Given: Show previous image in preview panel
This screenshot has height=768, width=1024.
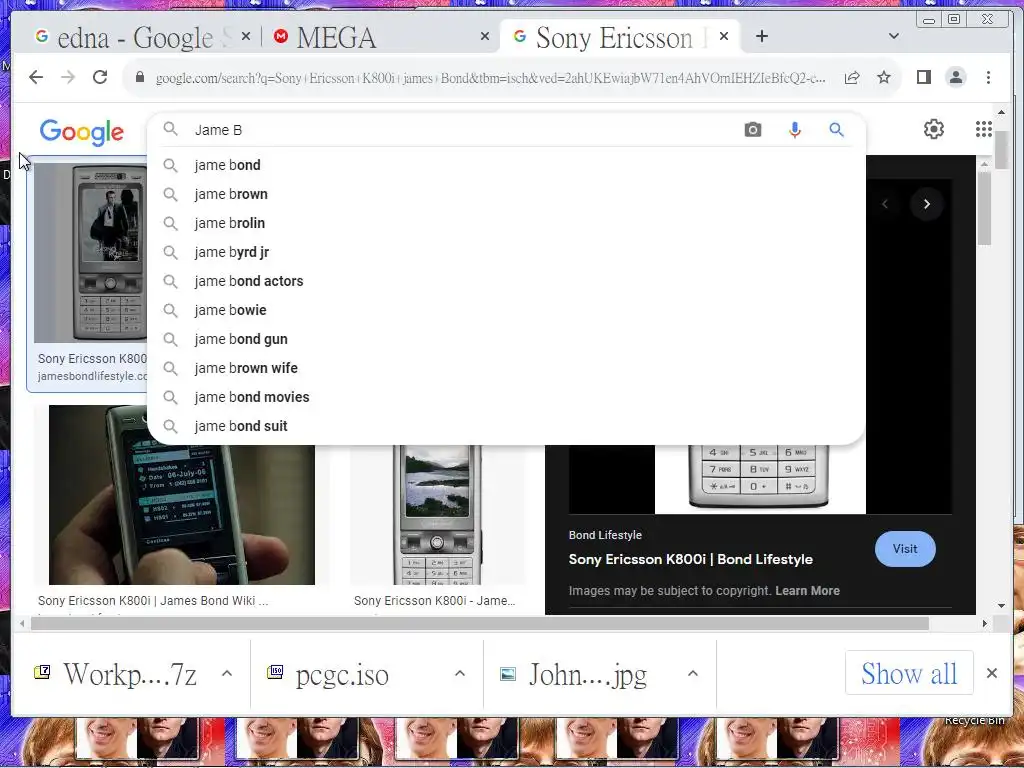Looking at the screenshot, I should [884, 204].
